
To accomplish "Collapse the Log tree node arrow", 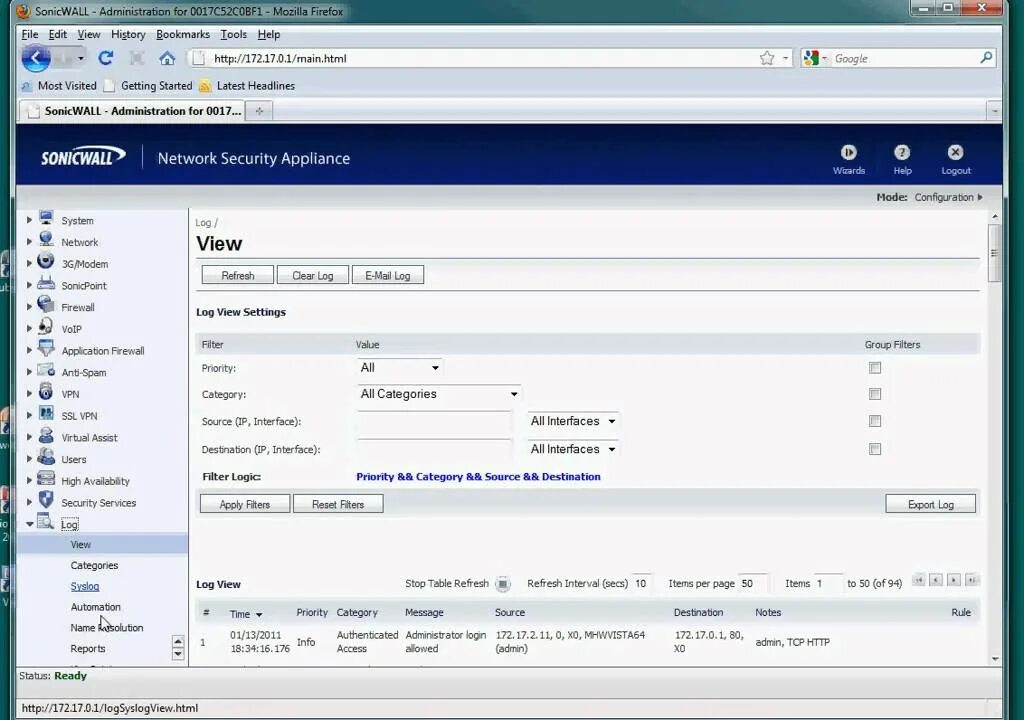I will click(x=29, y=524).
